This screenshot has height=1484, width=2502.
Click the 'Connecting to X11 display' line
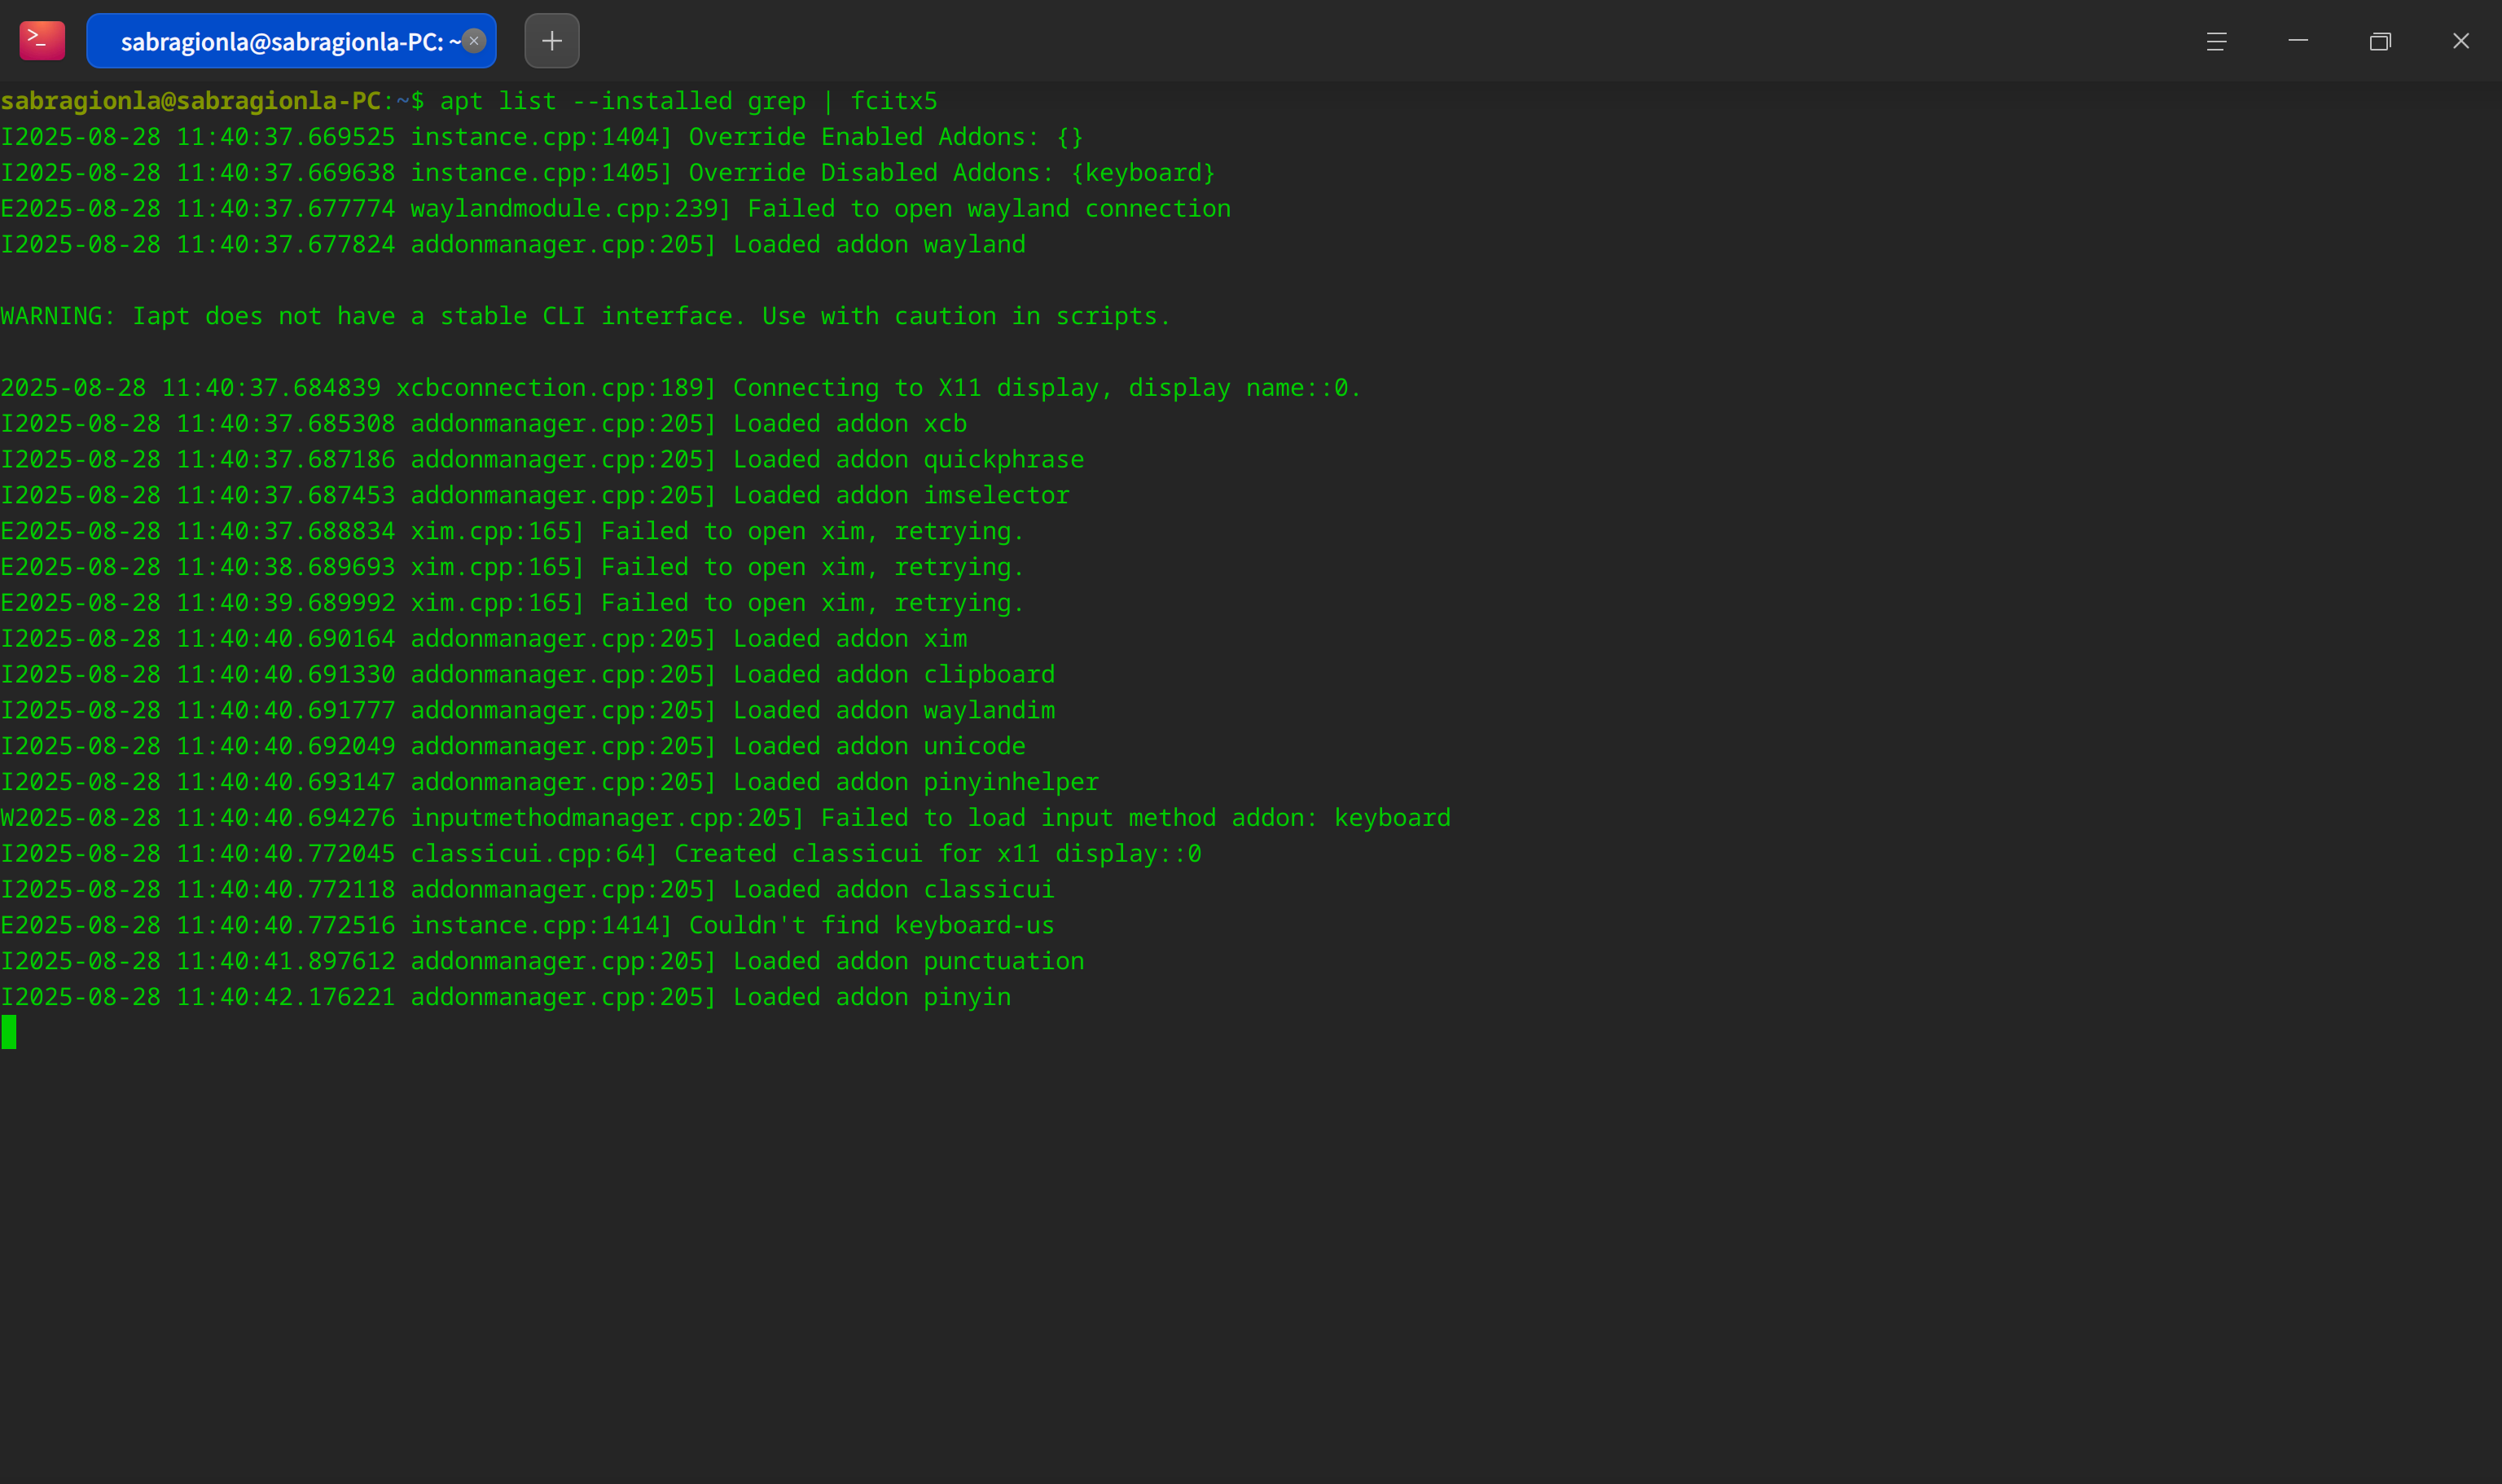[681, 388]
